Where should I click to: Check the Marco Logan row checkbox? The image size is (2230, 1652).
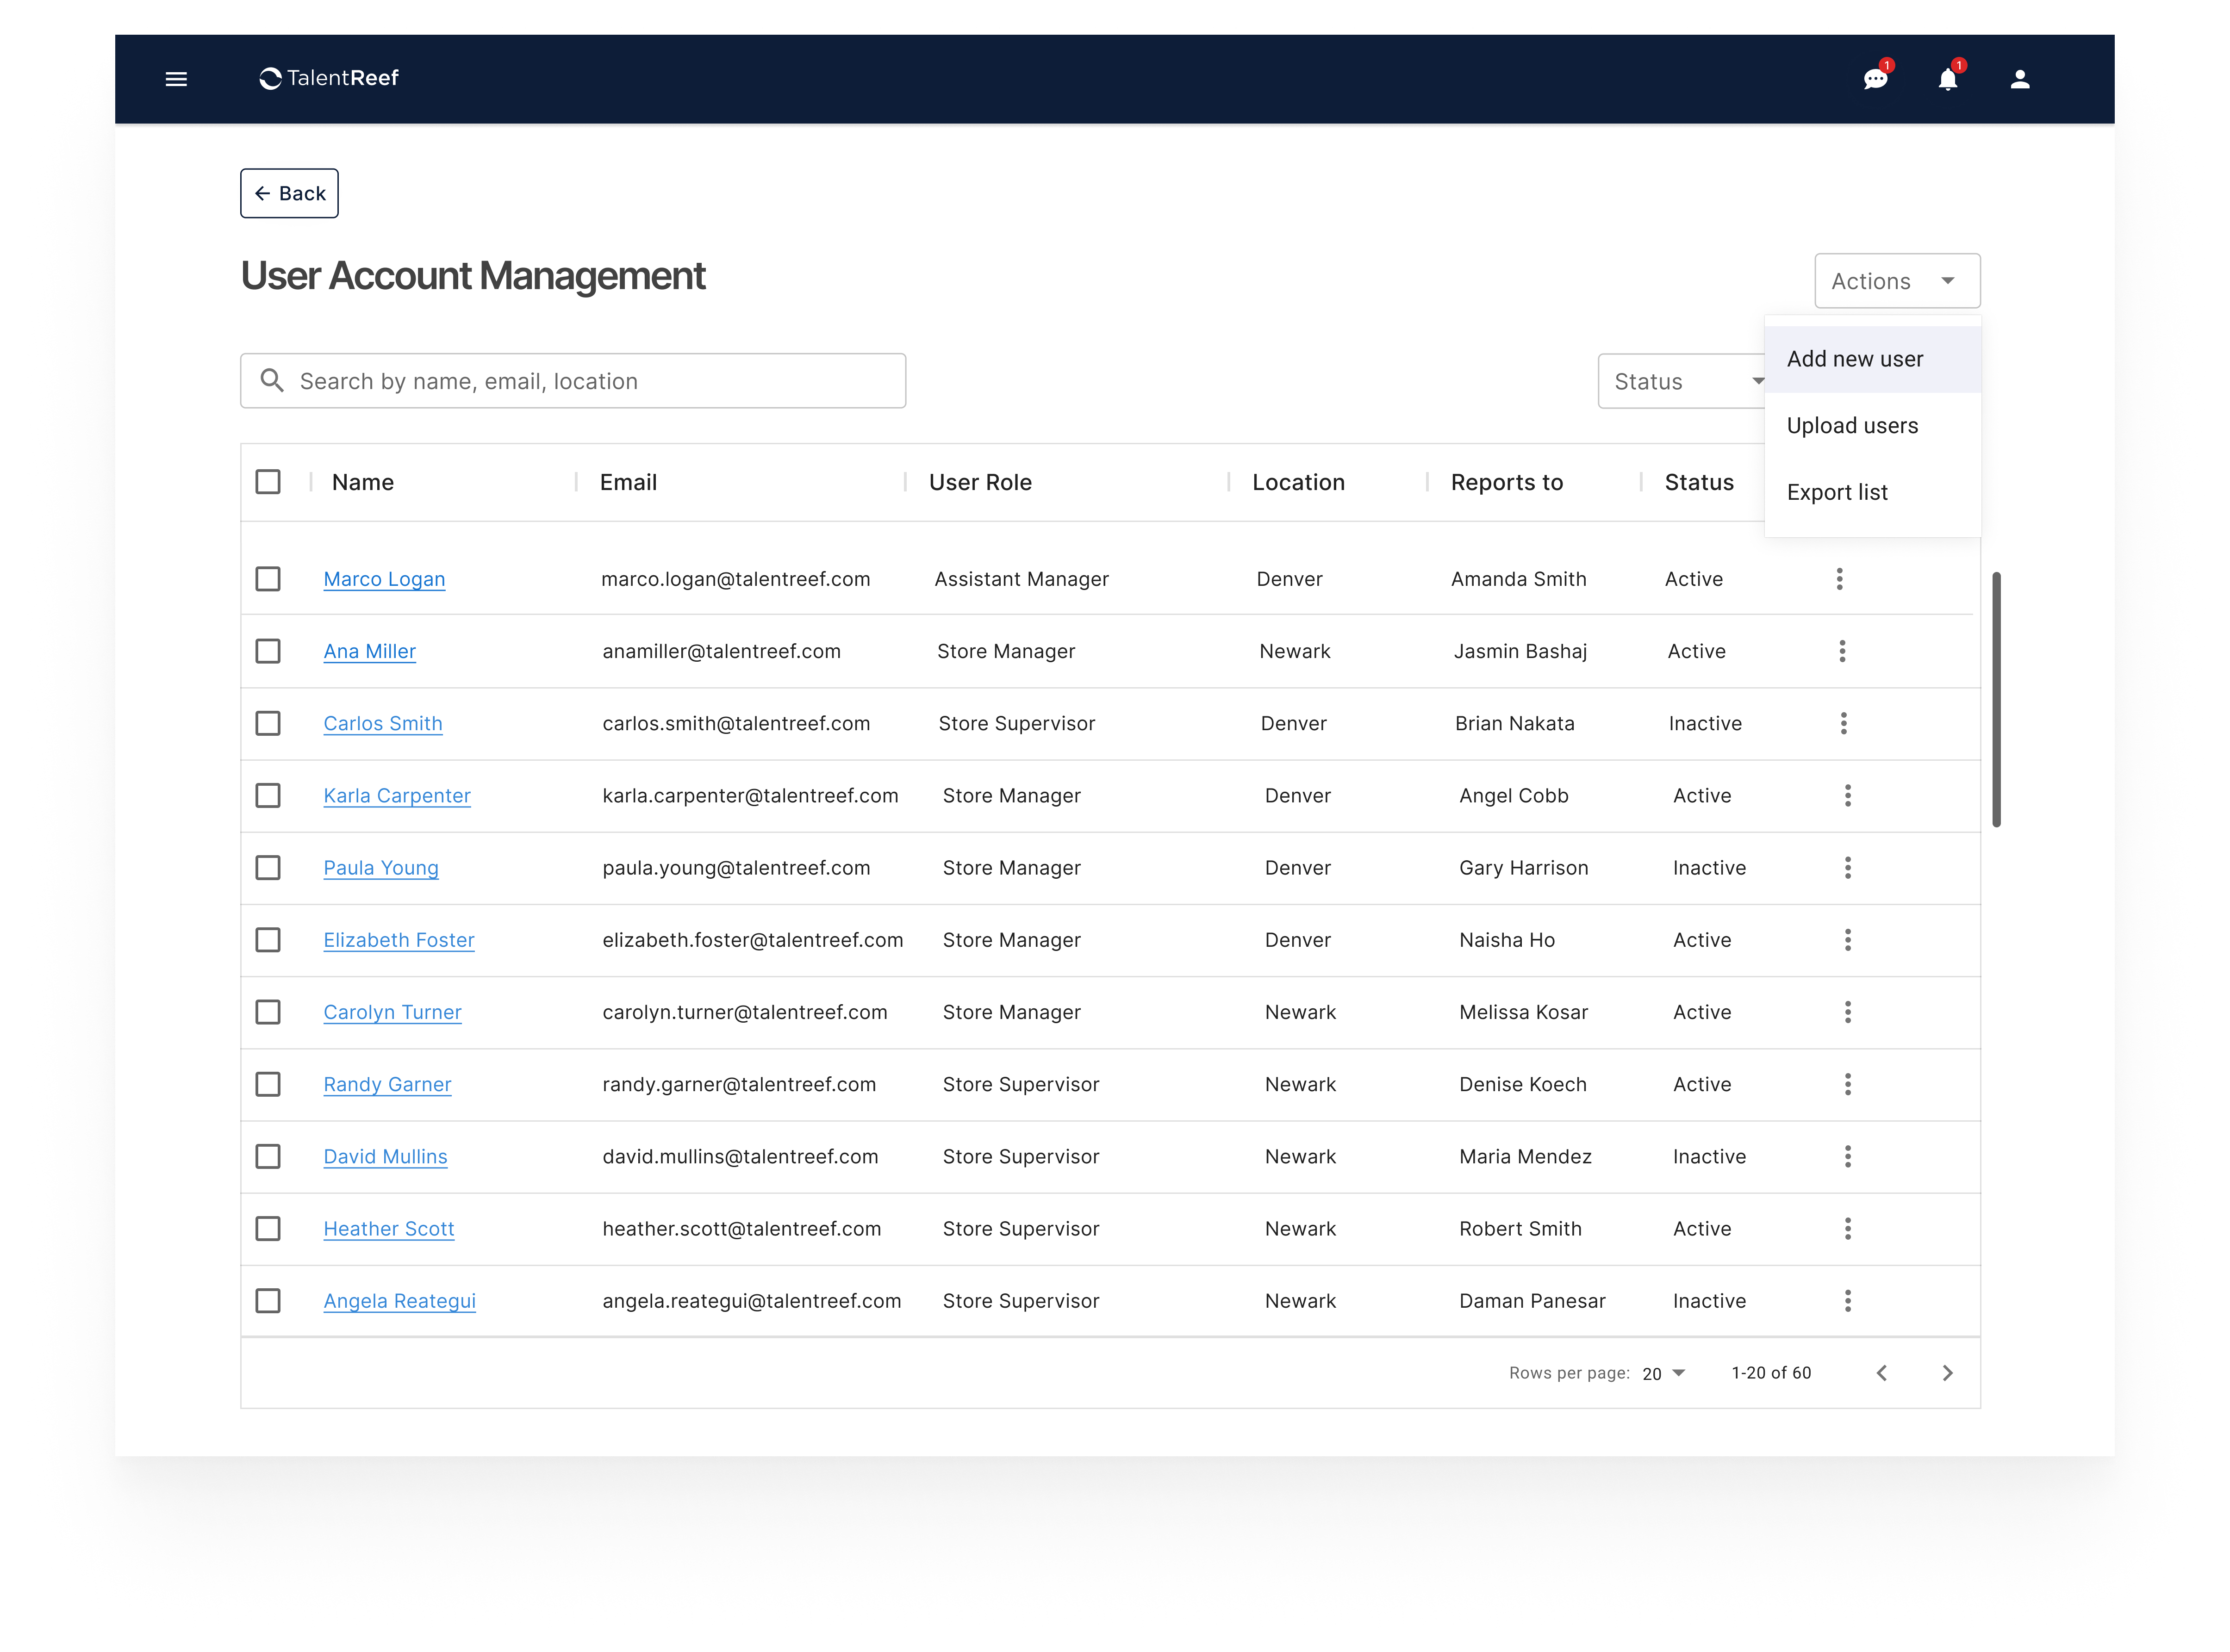coord(268,579)
